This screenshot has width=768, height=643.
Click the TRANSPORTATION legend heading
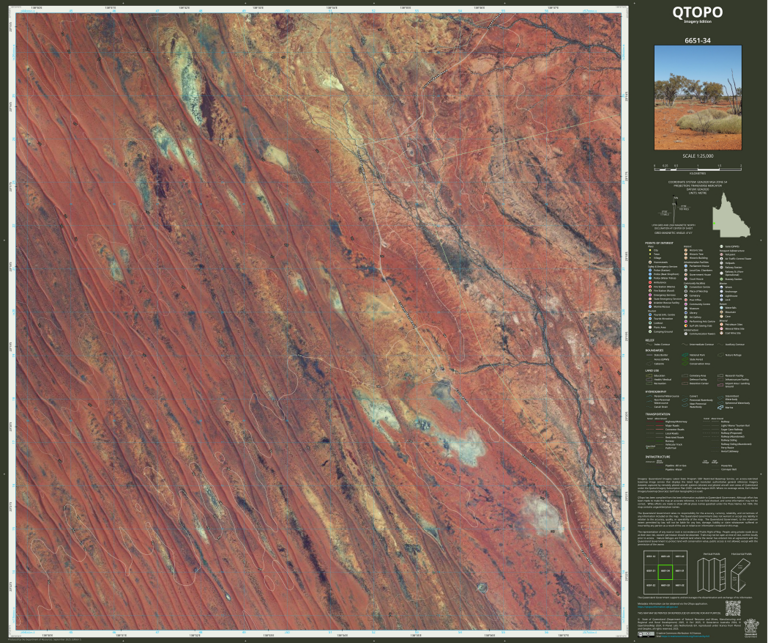658,414
